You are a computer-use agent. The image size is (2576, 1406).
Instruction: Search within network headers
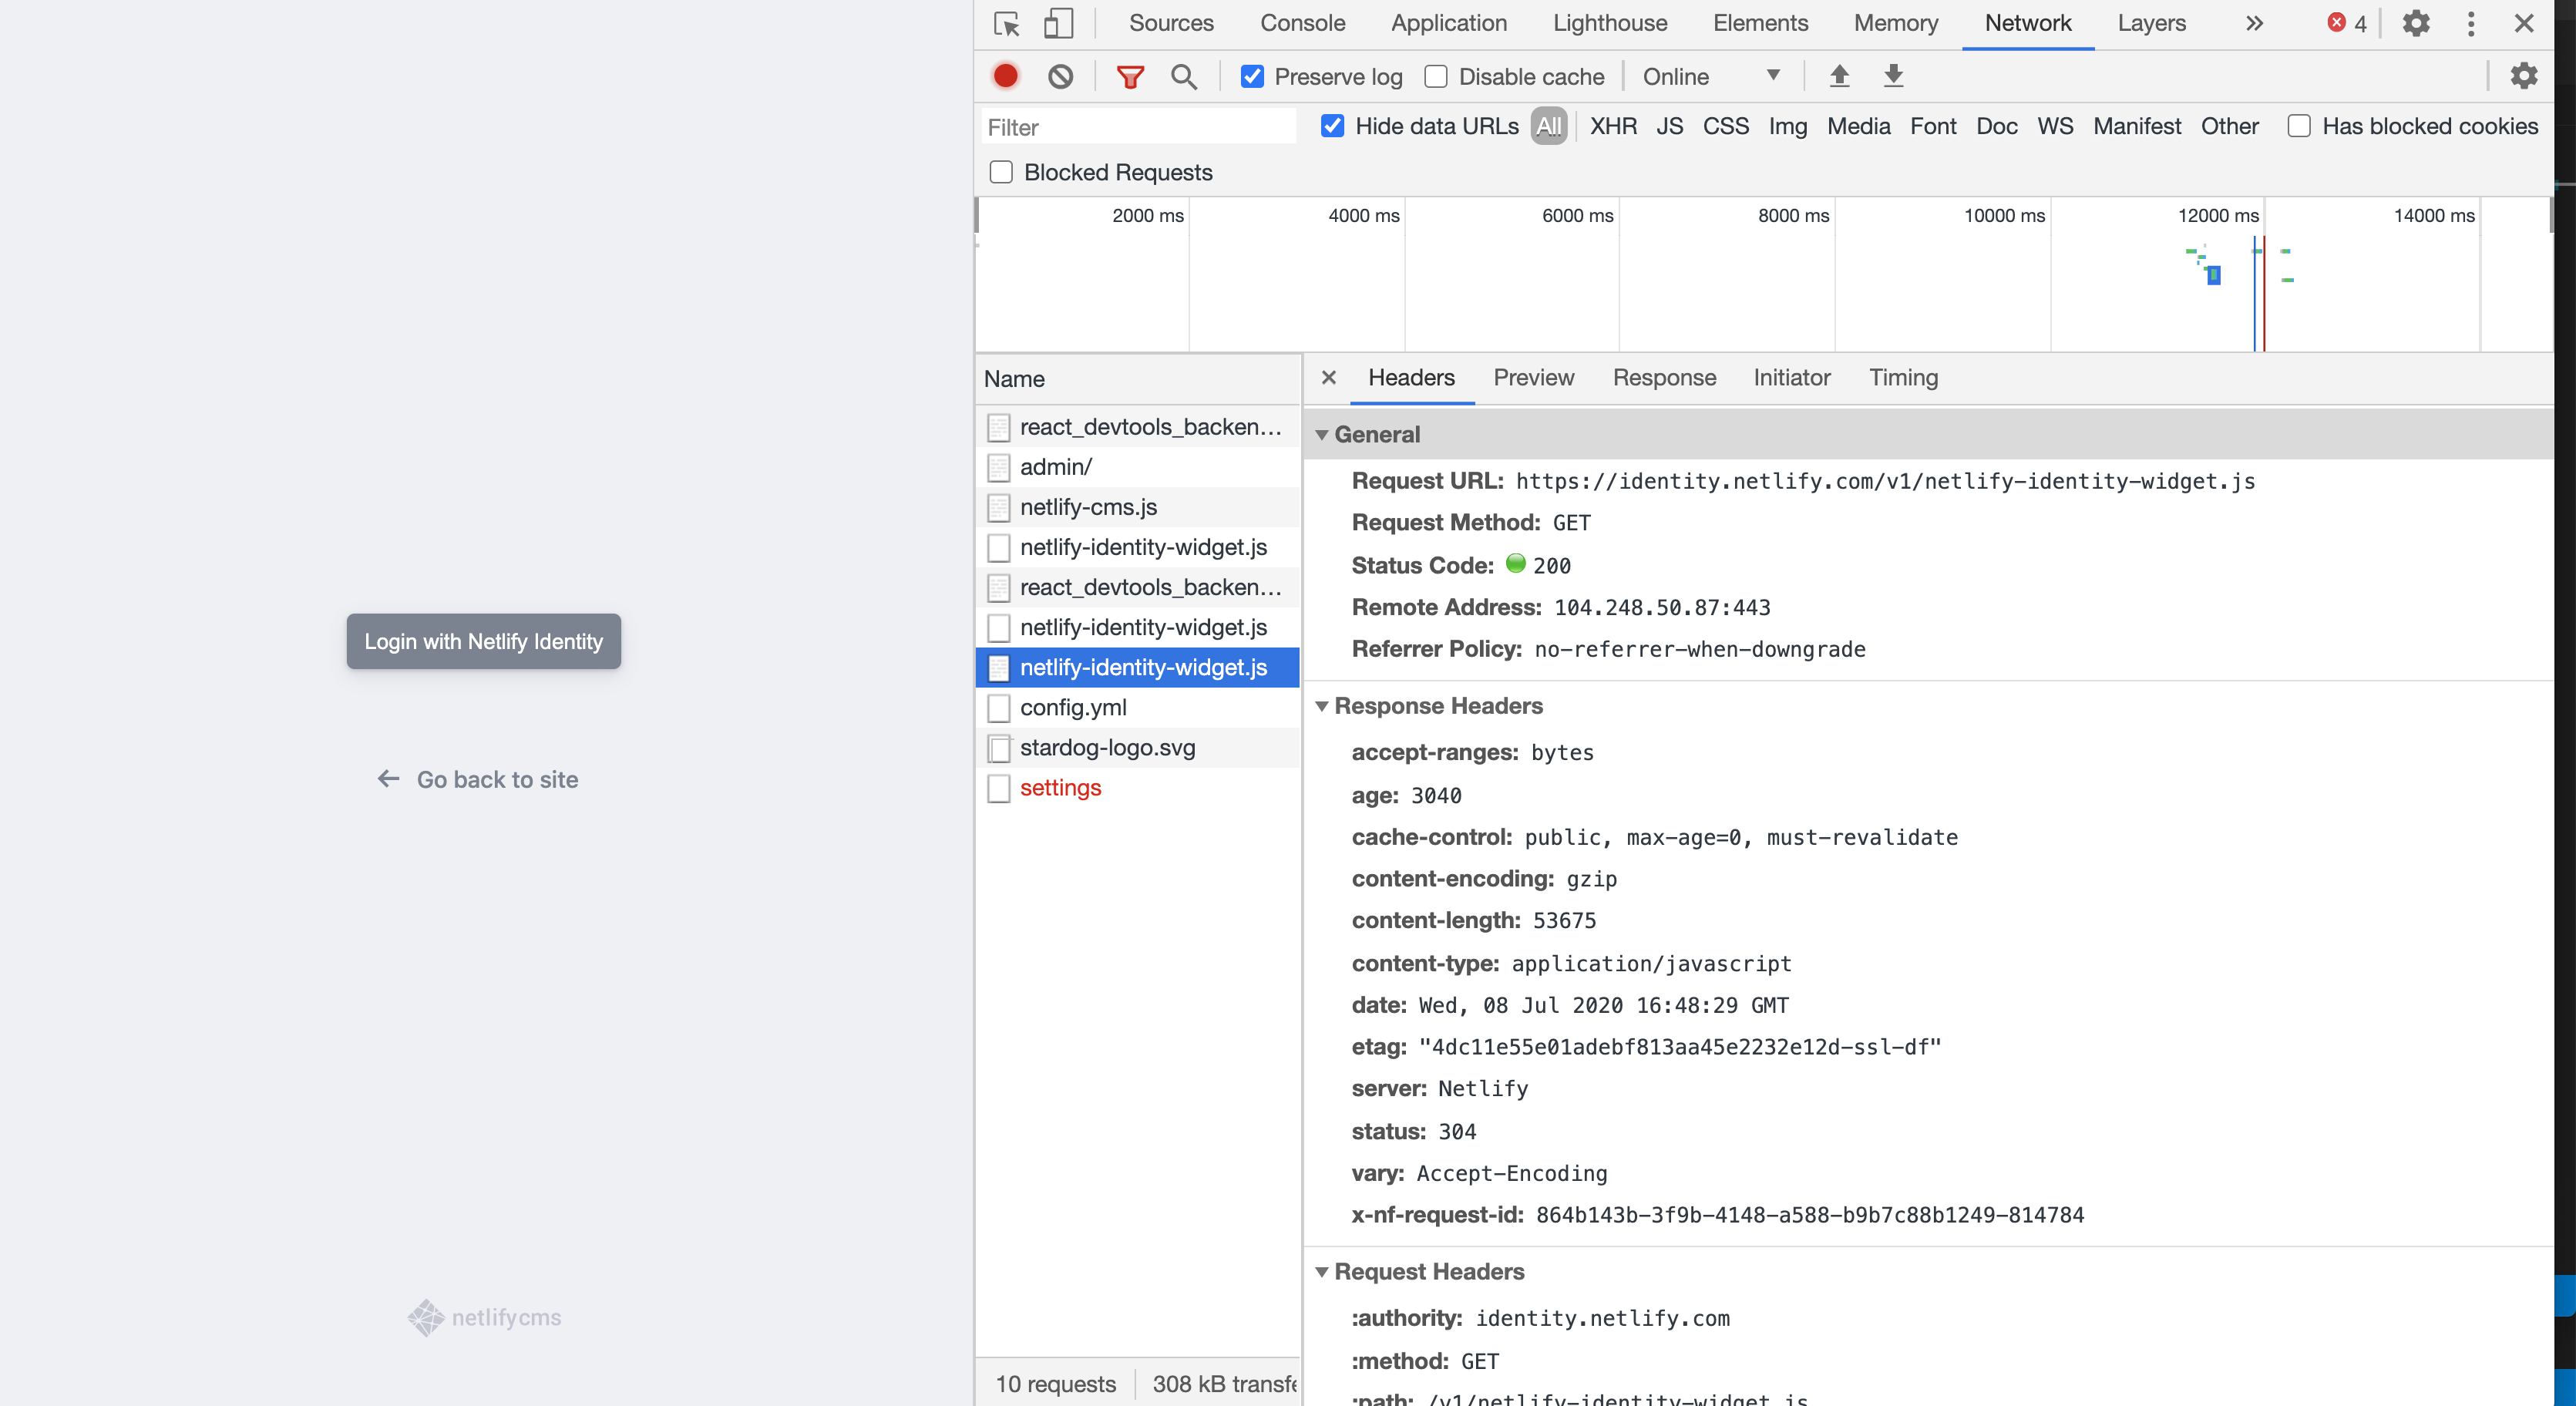(1184, 76)
